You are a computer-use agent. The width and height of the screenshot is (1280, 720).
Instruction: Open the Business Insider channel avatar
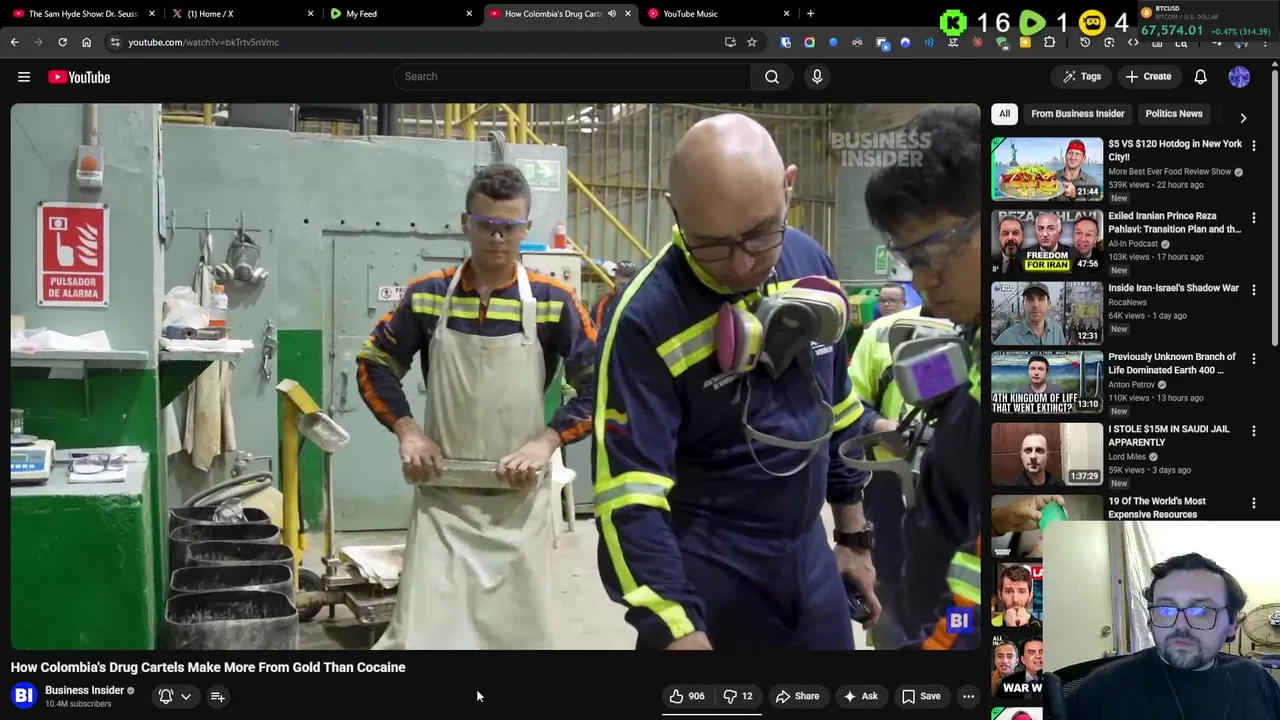(24, 696)
